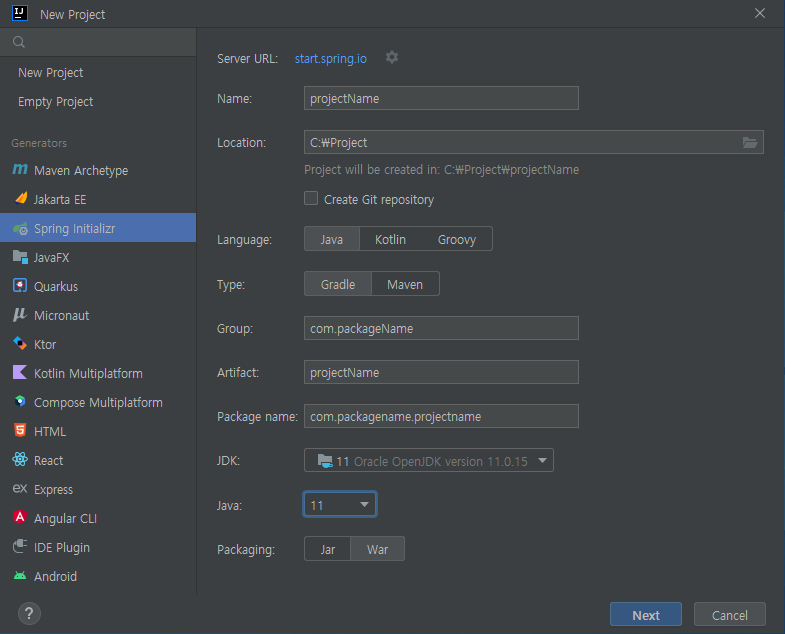Click the HTML5 shield icon

point(20,430)
